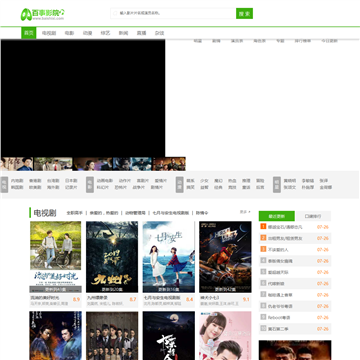Click the gray 明星 category icon block
360x360 pixels.
[x=277, y=185]
